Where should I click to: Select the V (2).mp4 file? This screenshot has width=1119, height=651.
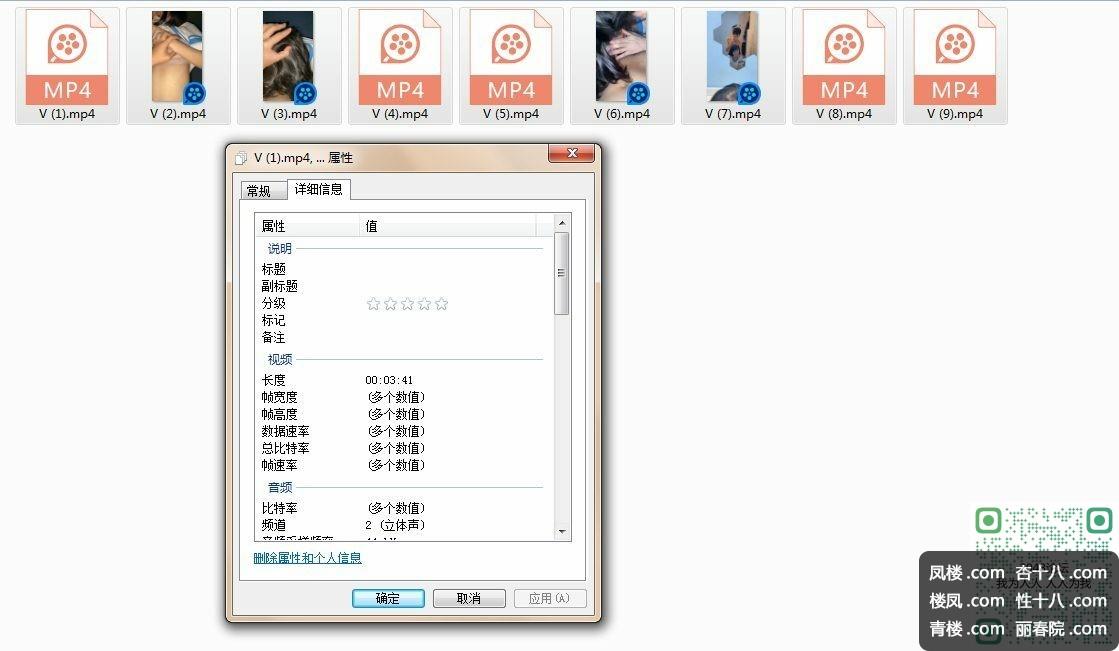coord(178,66)
